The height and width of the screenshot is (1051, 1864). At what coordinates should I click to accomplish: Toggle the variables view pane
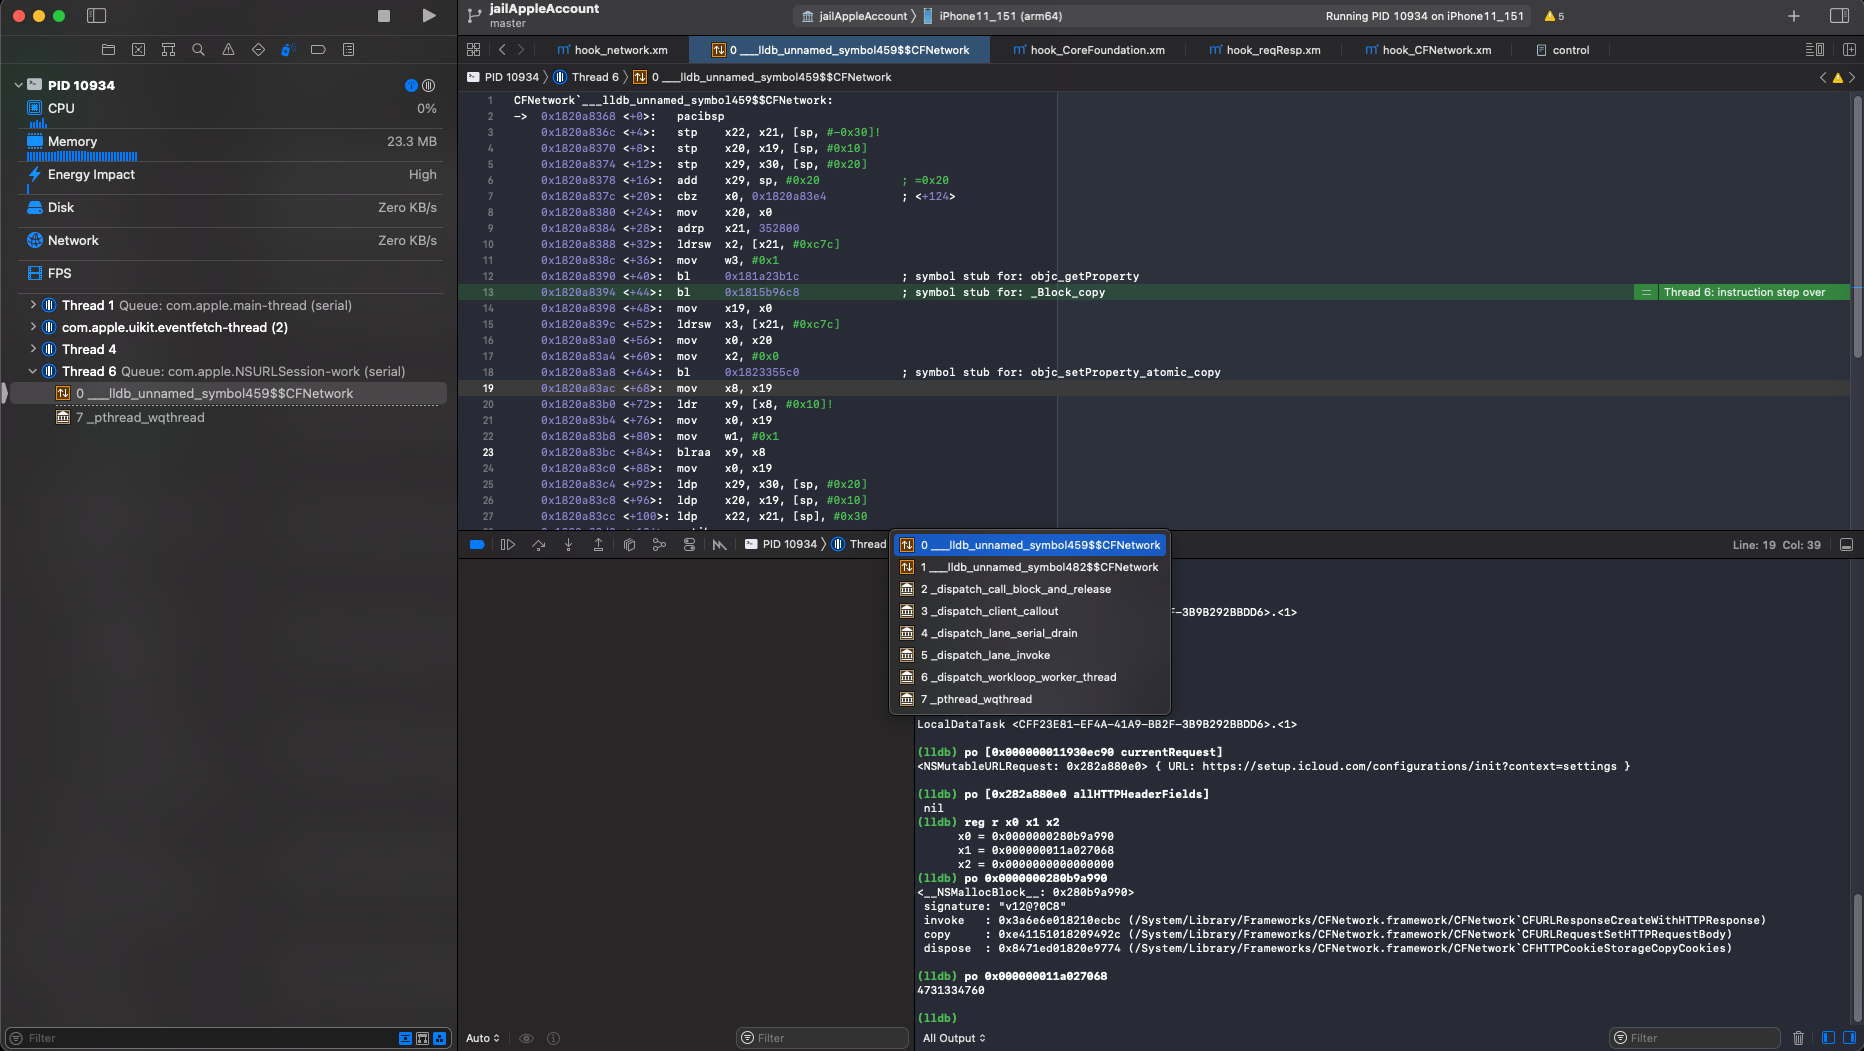(x=1828, y=1038)
